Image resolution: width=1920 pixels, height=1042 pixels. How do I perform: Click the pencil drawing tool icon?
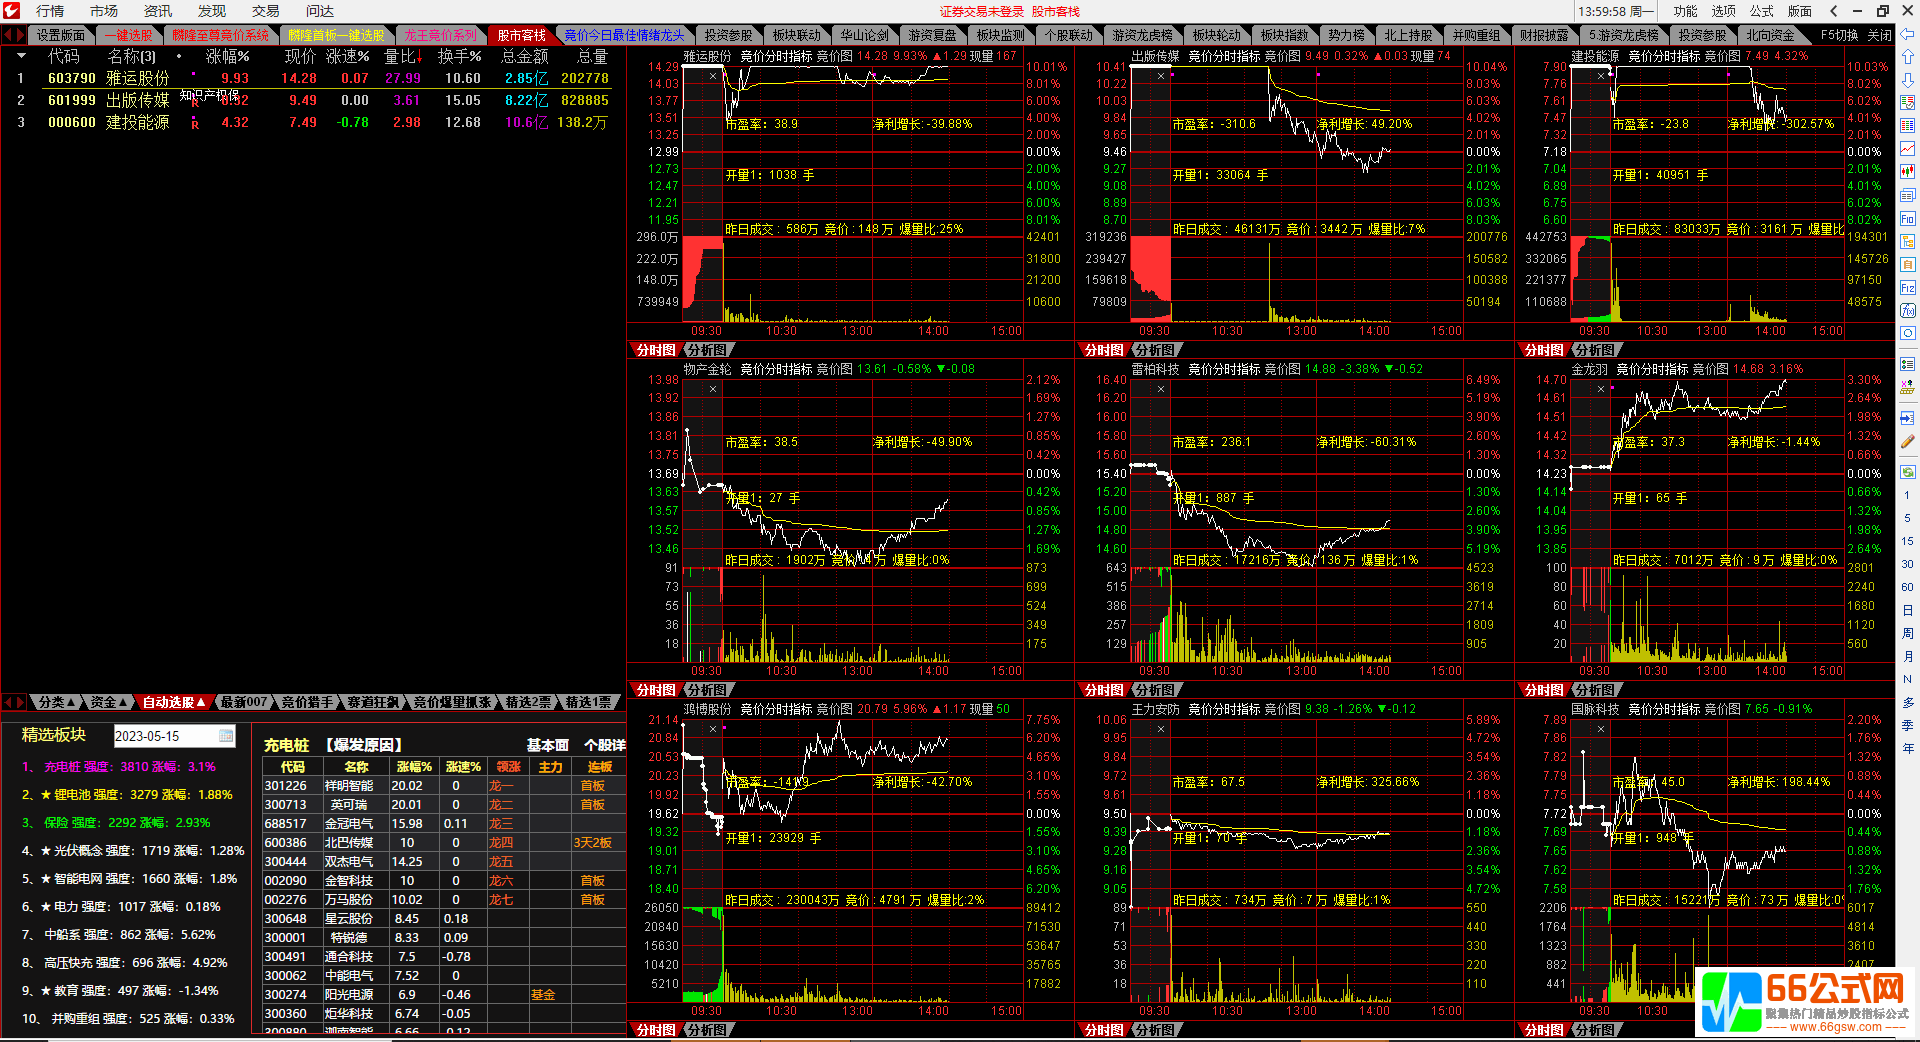coord(1907,441)
